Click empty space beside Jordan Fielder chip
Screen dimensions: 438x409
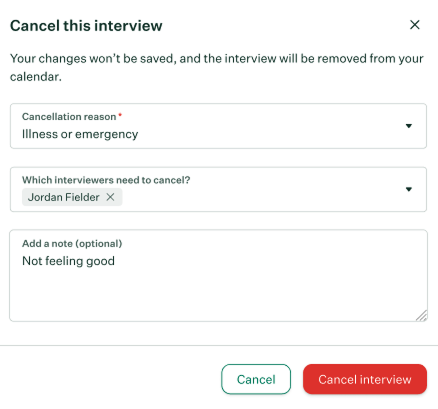point(260,197)
